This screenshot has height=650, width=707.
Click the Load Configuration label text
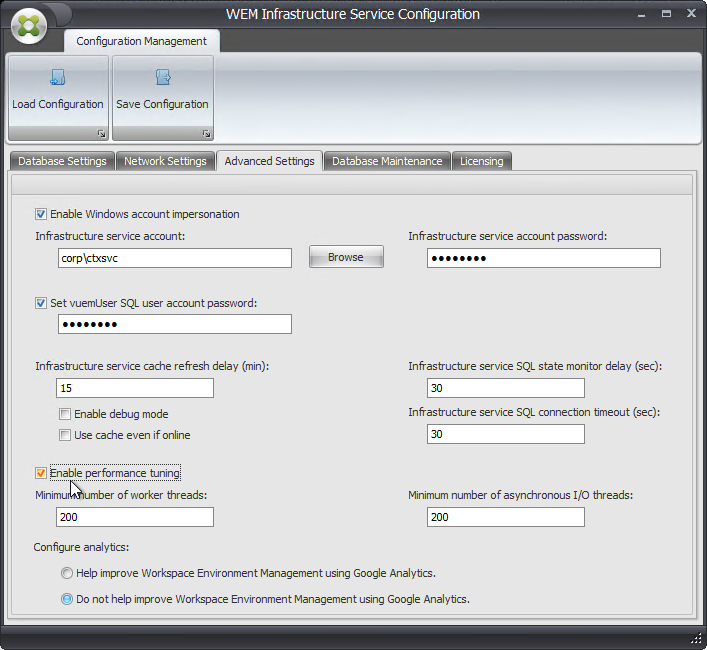point(58,104)
